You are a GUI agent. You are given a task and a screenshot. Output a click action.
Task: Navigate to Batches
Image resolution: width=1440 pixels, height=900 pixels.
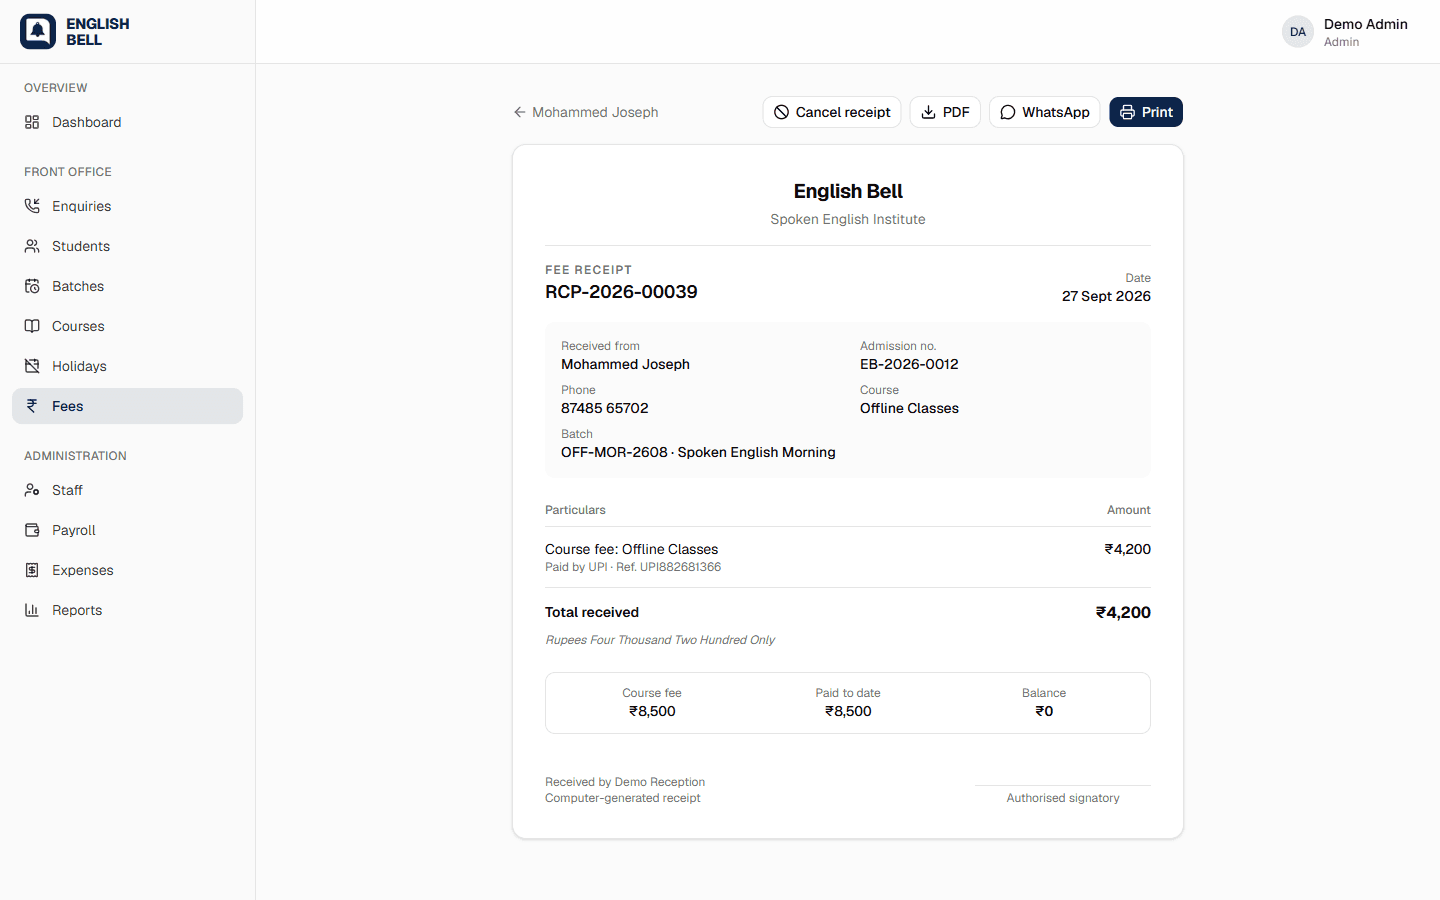click(127, 286)
